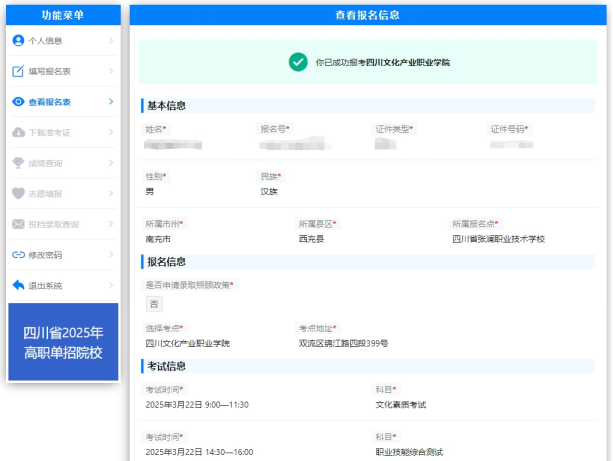Screen dimensions: 613x461
Task: Expand the 志愿填报 chevron arrow
Action: coord(111,193)
